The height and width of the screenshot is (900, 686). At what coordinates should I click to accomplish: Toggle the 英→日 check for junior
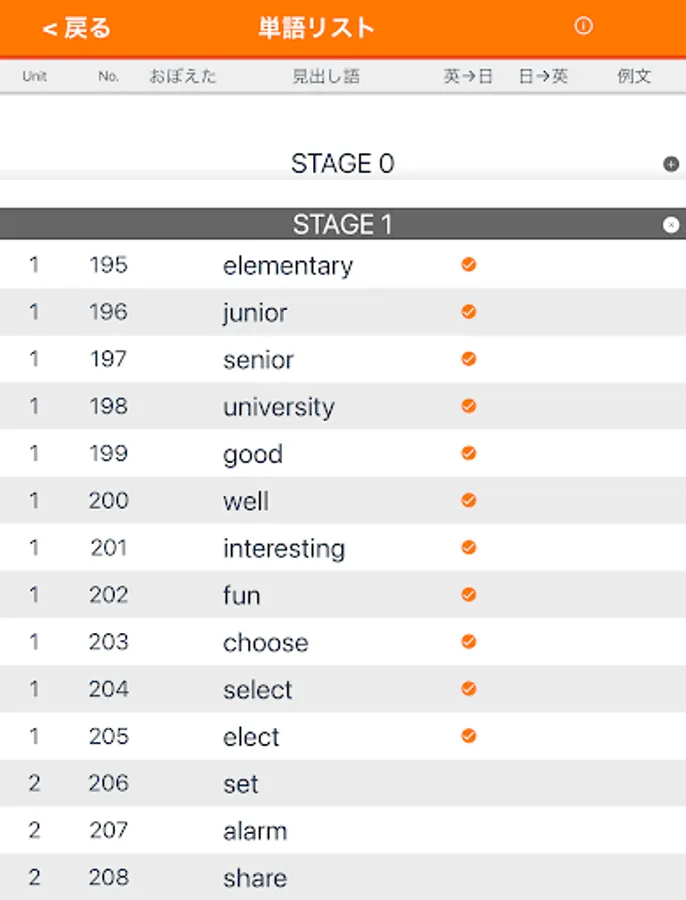[x=468, y=312]
